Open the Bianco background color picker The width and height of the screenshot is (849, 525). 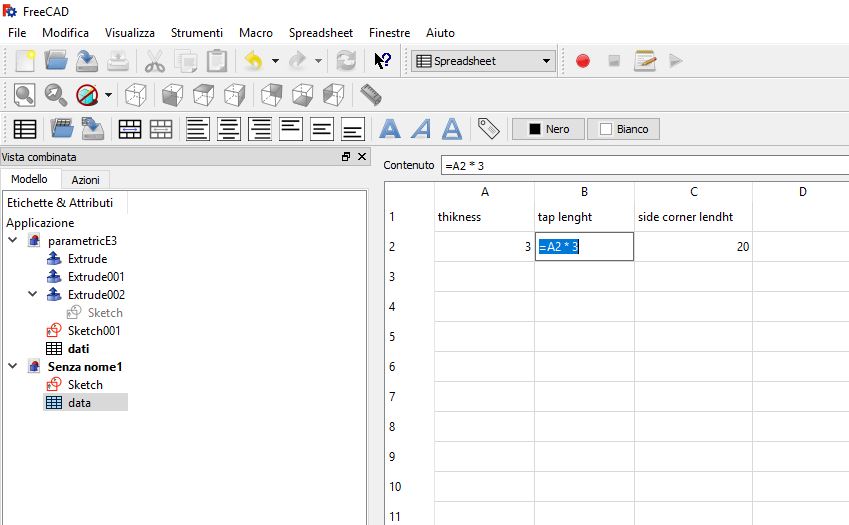pyautogui.click(x=623, y=129)
